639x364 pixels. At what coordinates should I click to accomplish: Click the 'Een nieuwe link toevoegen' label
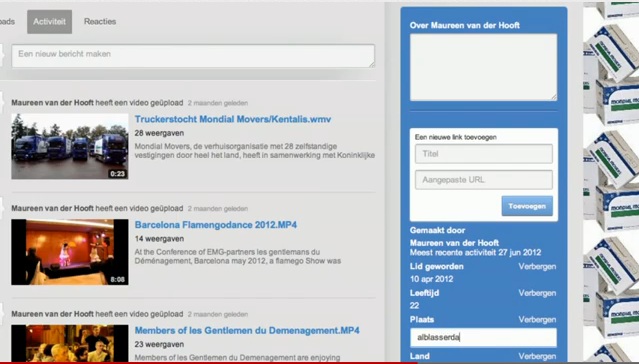(x=456, y=137)
